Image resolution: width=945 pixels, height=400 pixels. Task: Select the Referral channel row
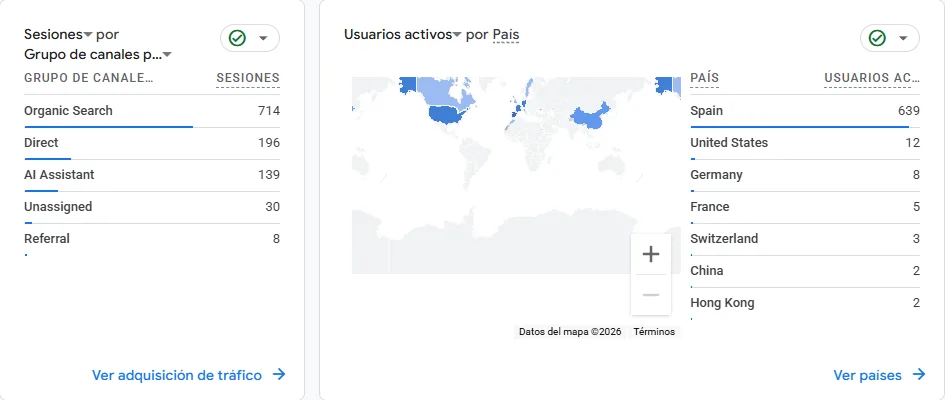(x=152, y=239)
